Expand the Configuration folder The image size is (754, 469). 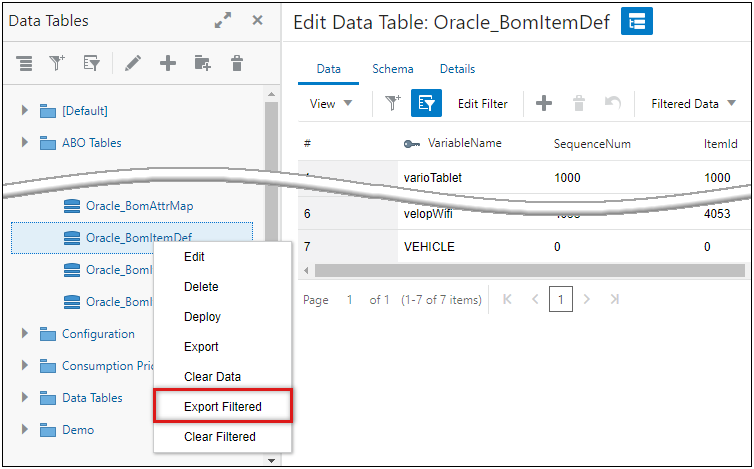[25, 333]
